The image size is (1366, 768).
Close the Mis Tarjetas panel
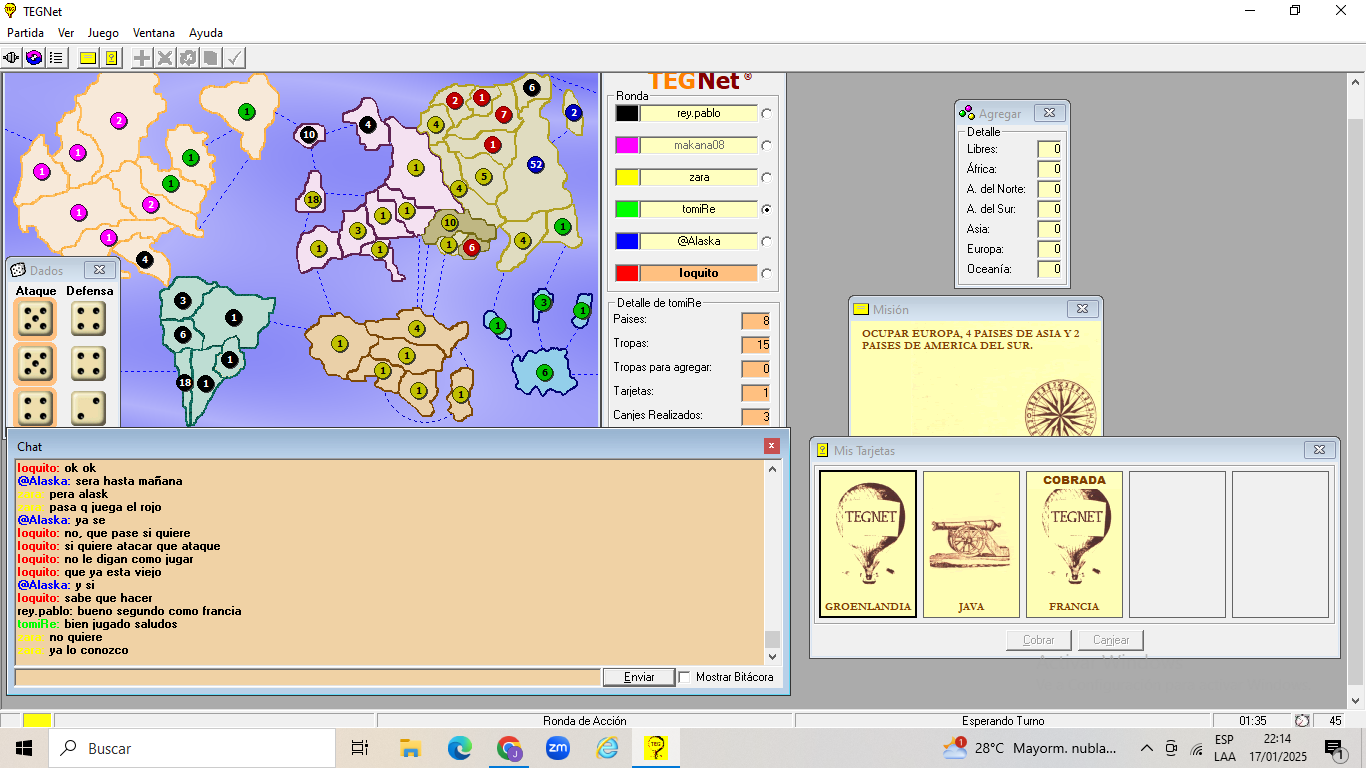1319,450
